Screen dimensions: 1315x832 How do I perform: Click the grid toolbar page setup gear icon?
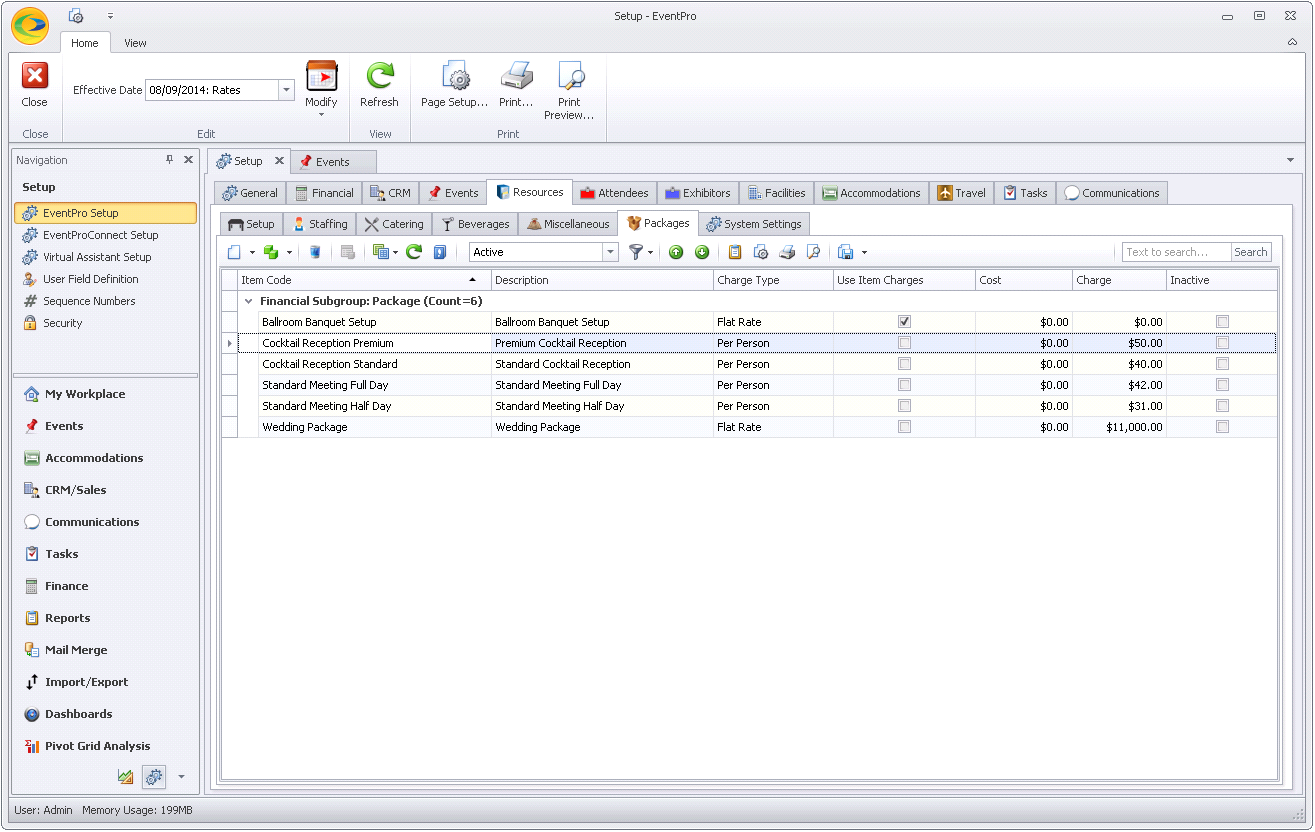click(761, 252)
